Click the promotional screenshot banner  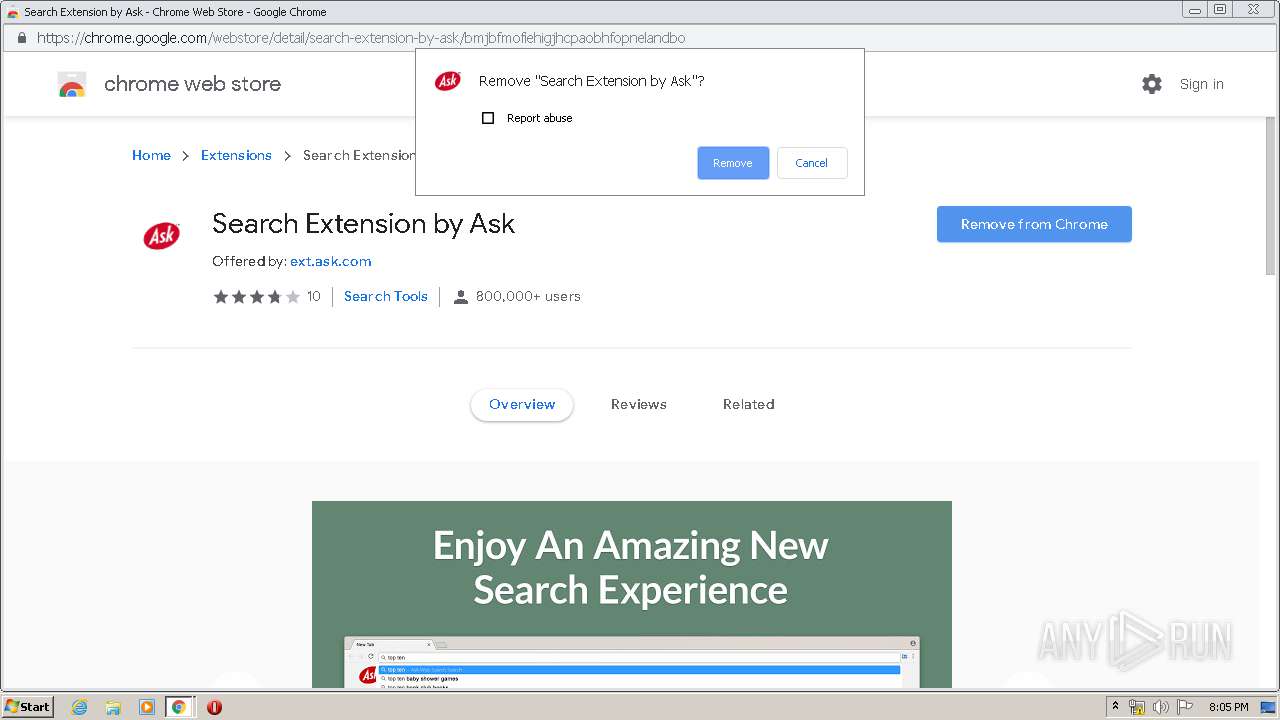tap(632, 594)
